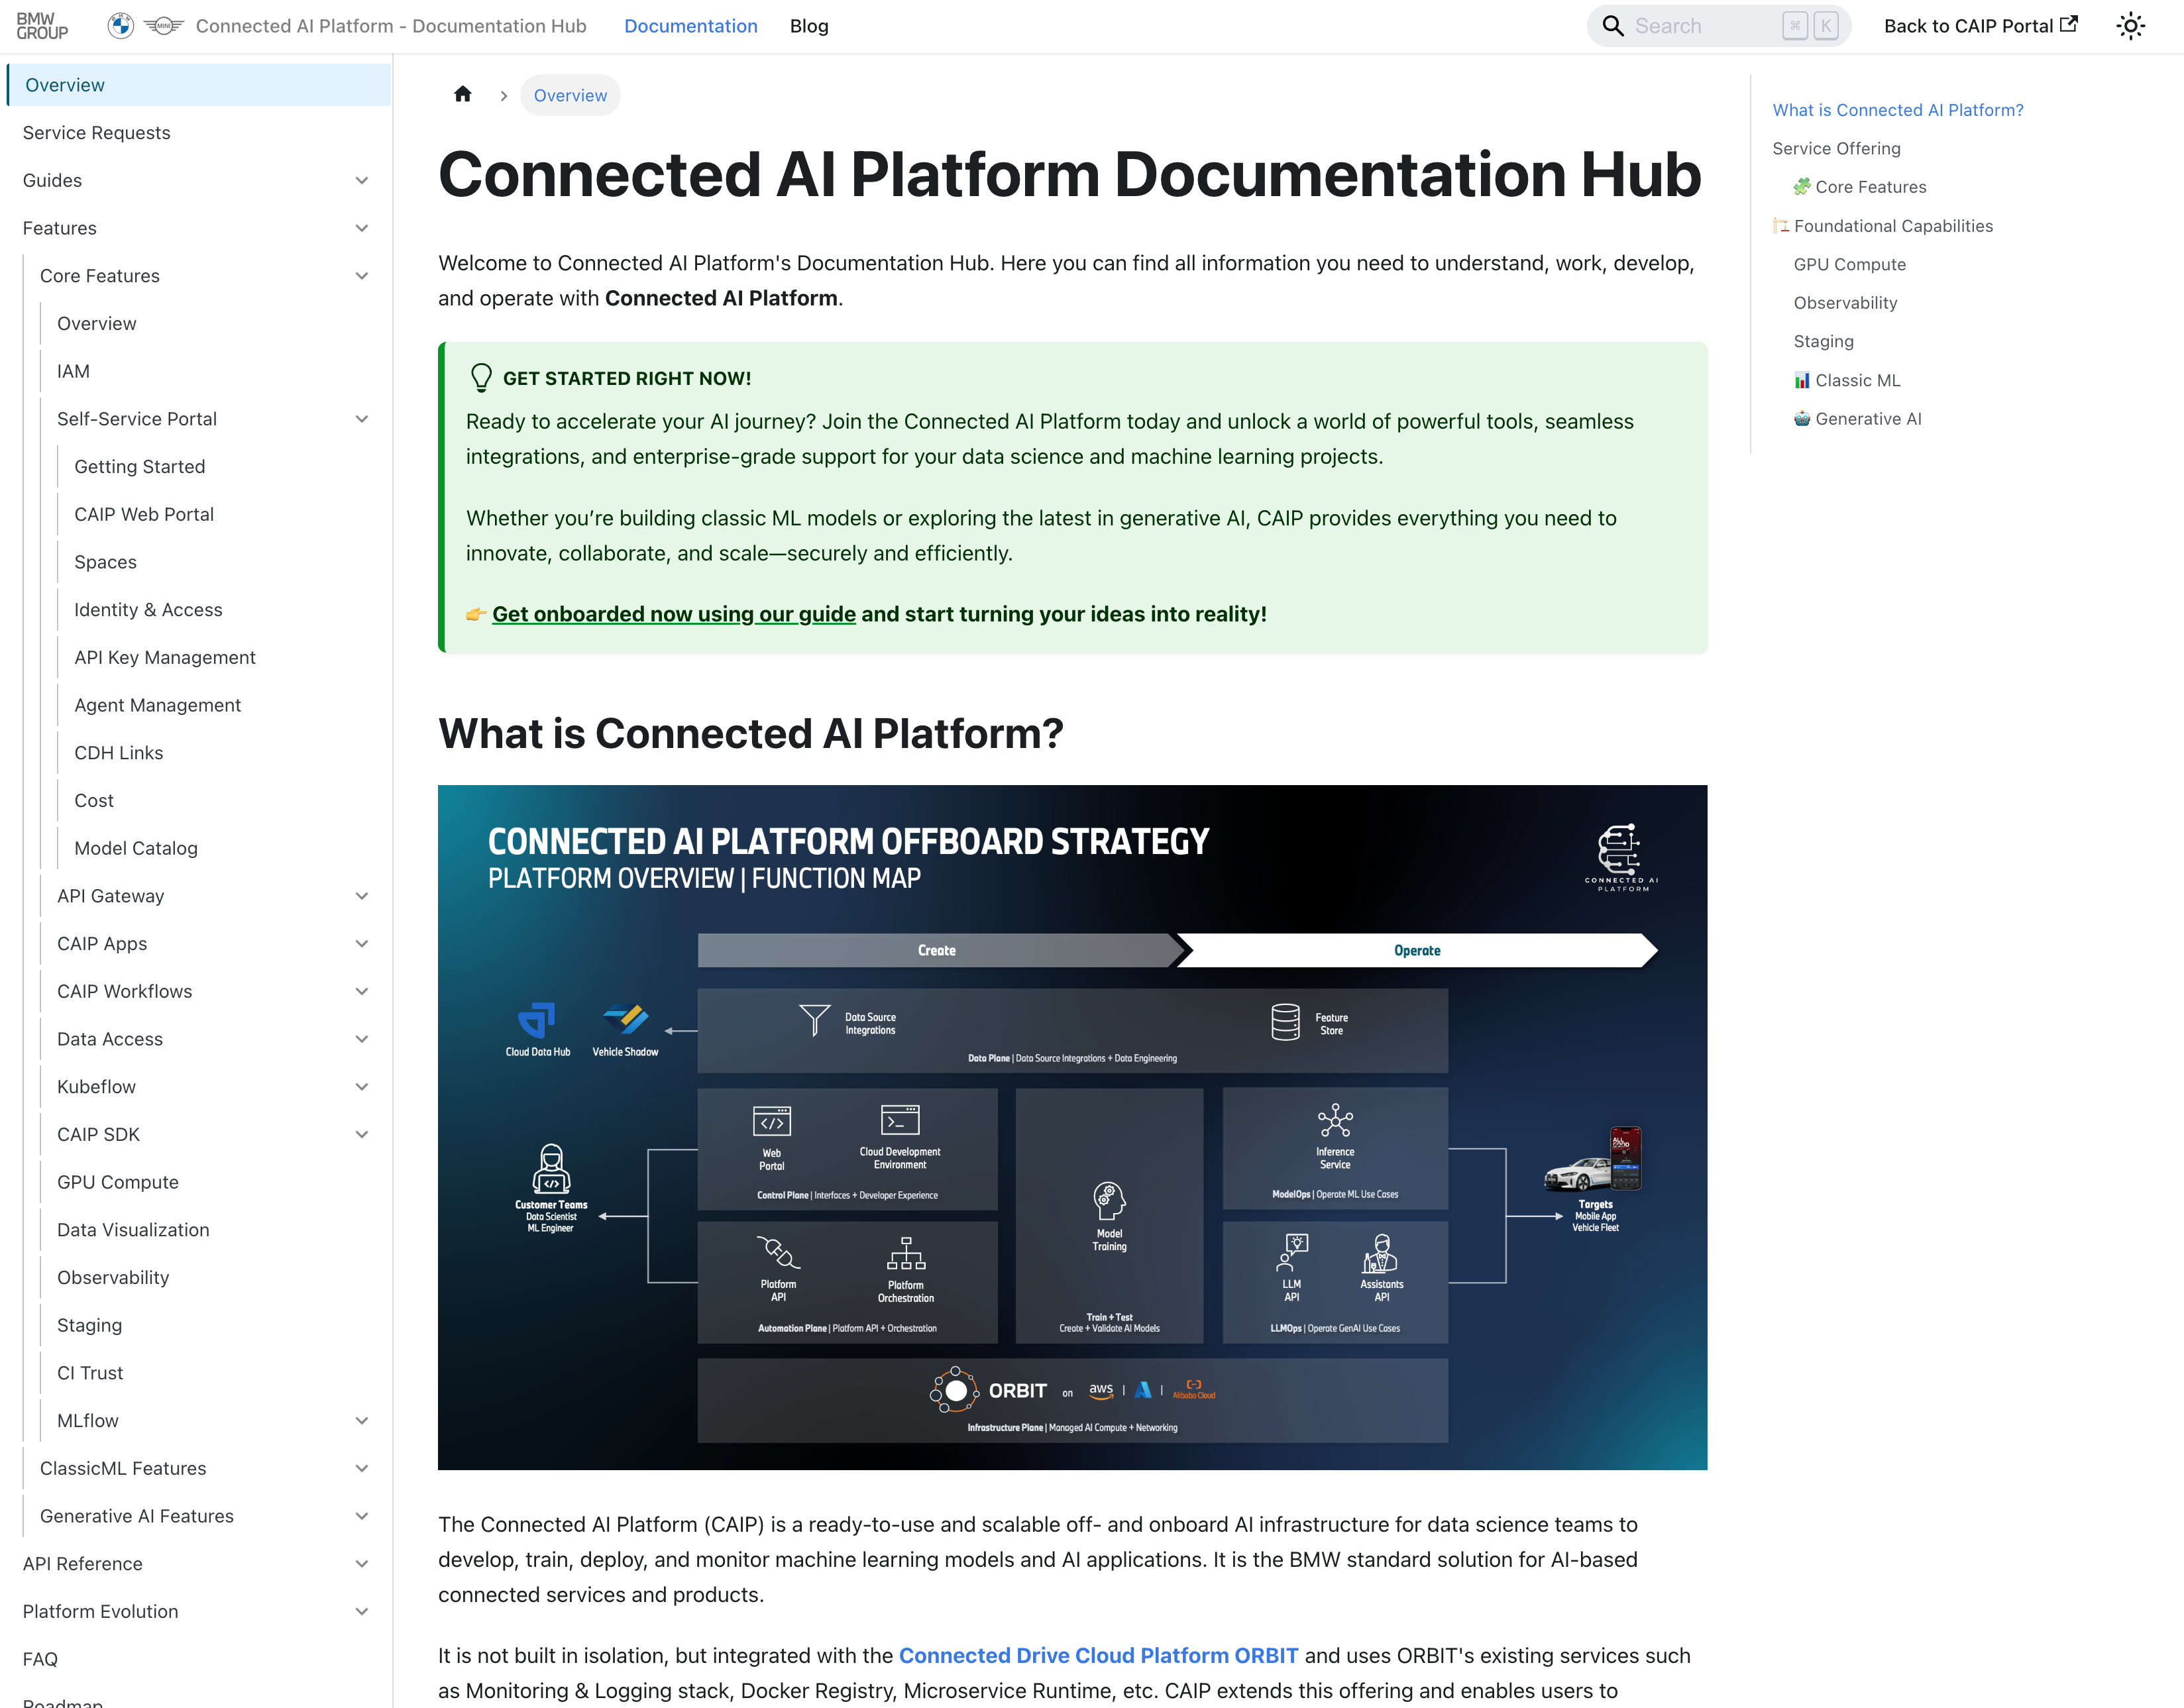
Task: Open the Documentation nav tab
Action: 691,26
